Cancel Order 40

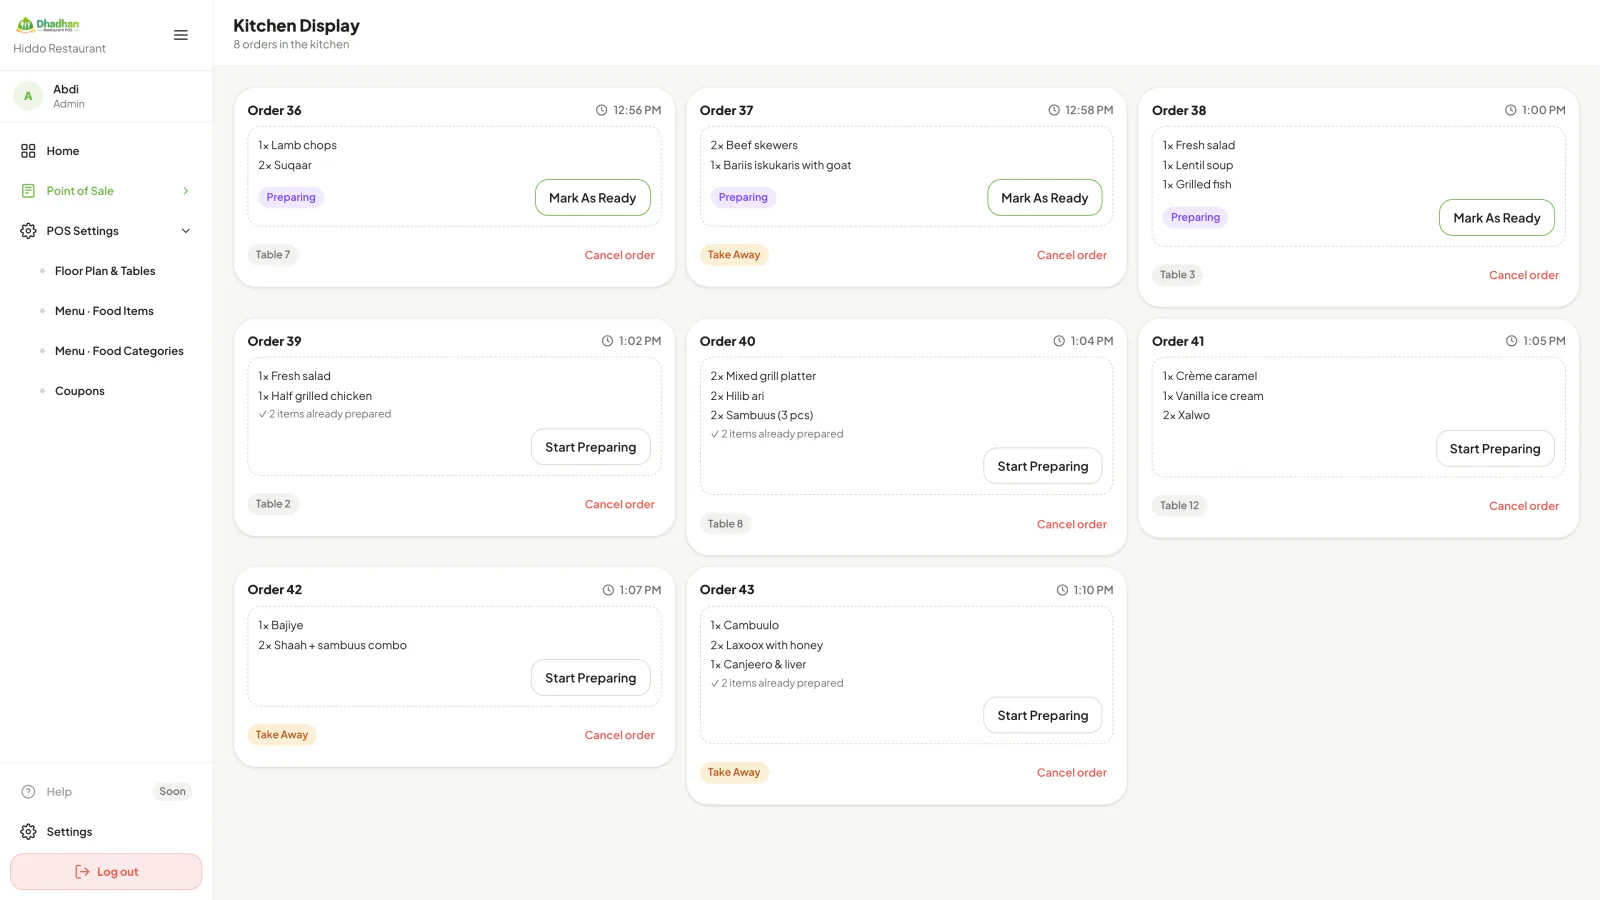(x=1072, y=524)
